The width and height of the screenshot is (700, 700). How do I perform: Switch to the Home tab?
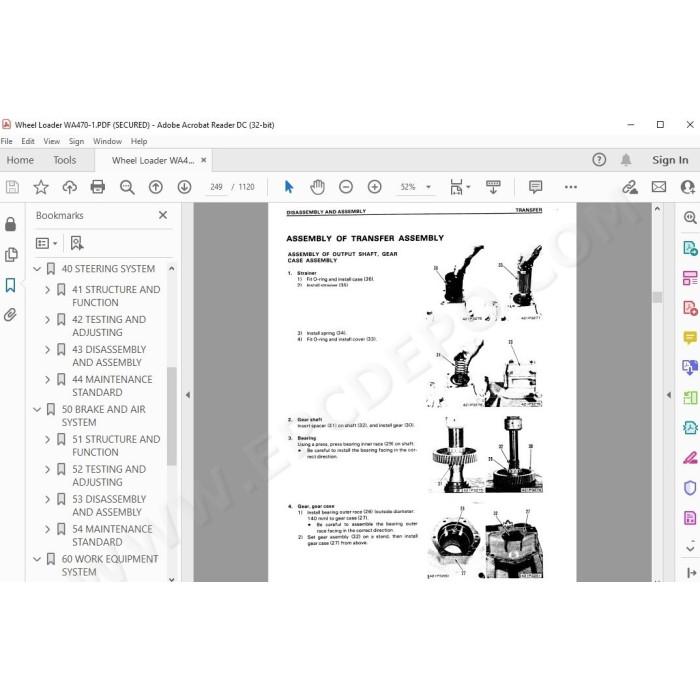pyautogui.click(x=20, y=160)
